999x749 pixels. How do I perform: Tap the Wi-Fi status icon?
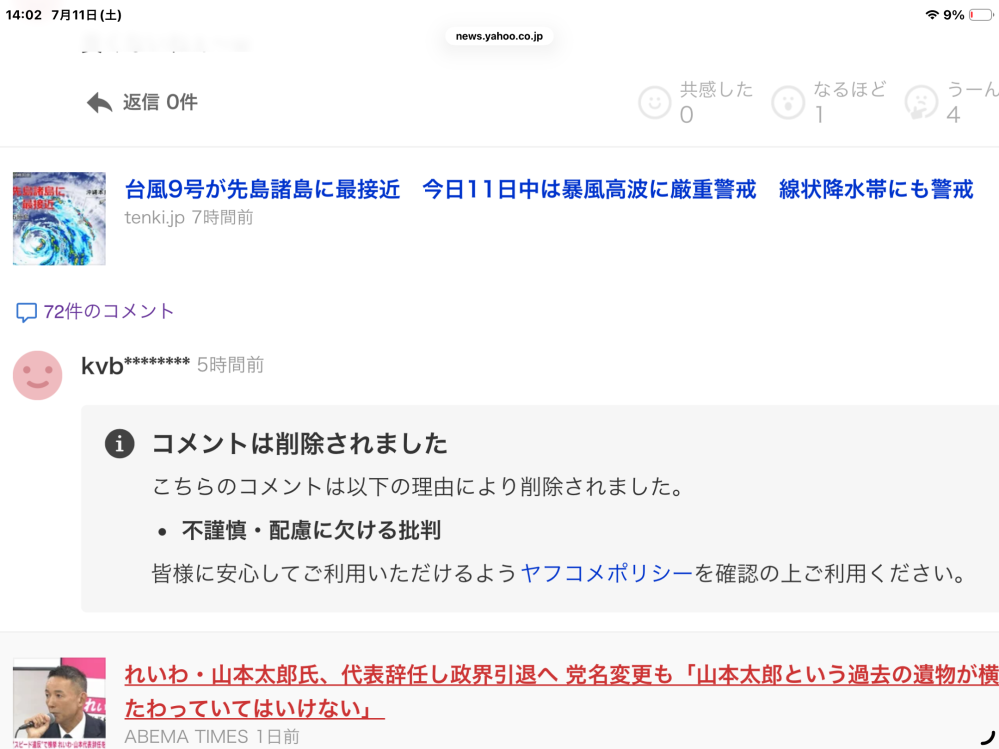coord(932,15)
